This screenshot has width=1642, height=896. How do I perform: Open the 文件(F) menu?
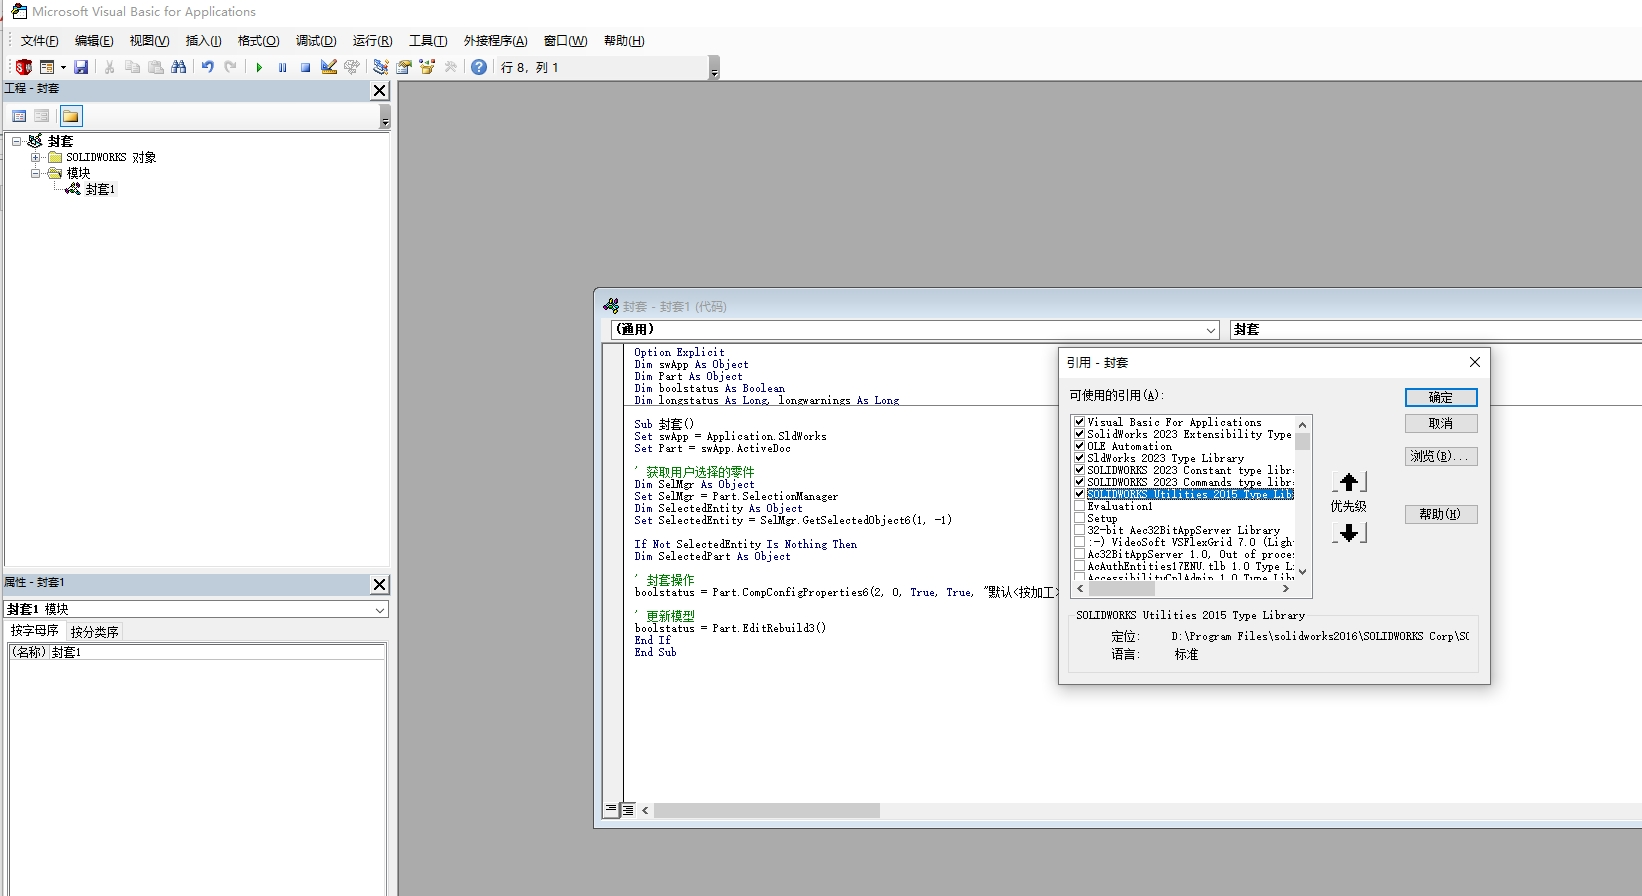click(x=40, y=41)
